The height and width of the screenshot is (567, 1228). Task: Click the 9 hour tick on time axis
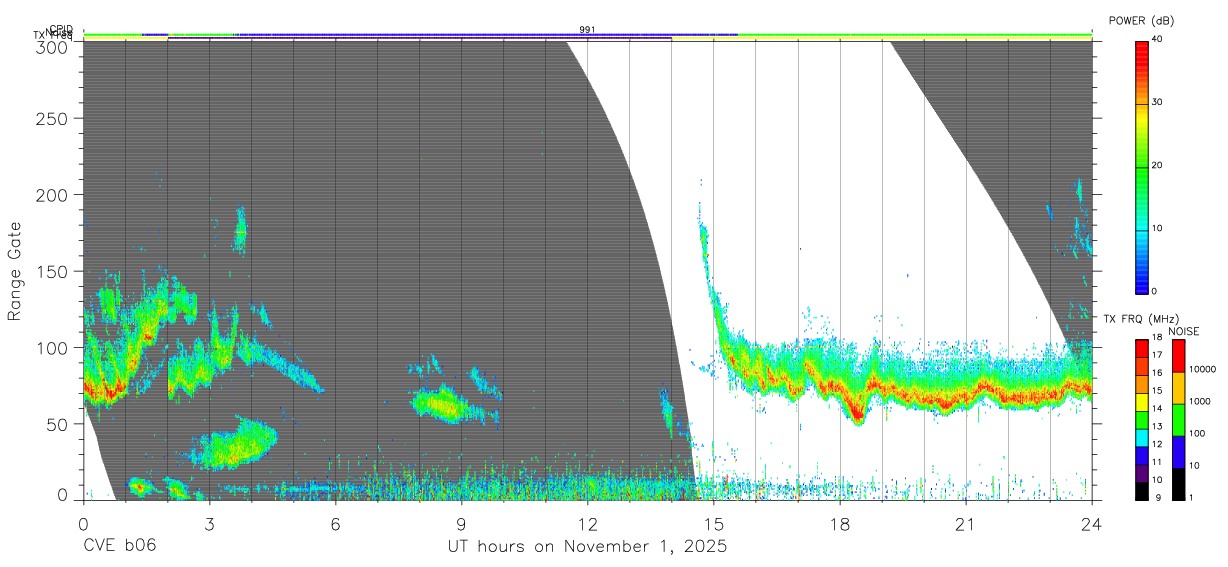(461, 524)
